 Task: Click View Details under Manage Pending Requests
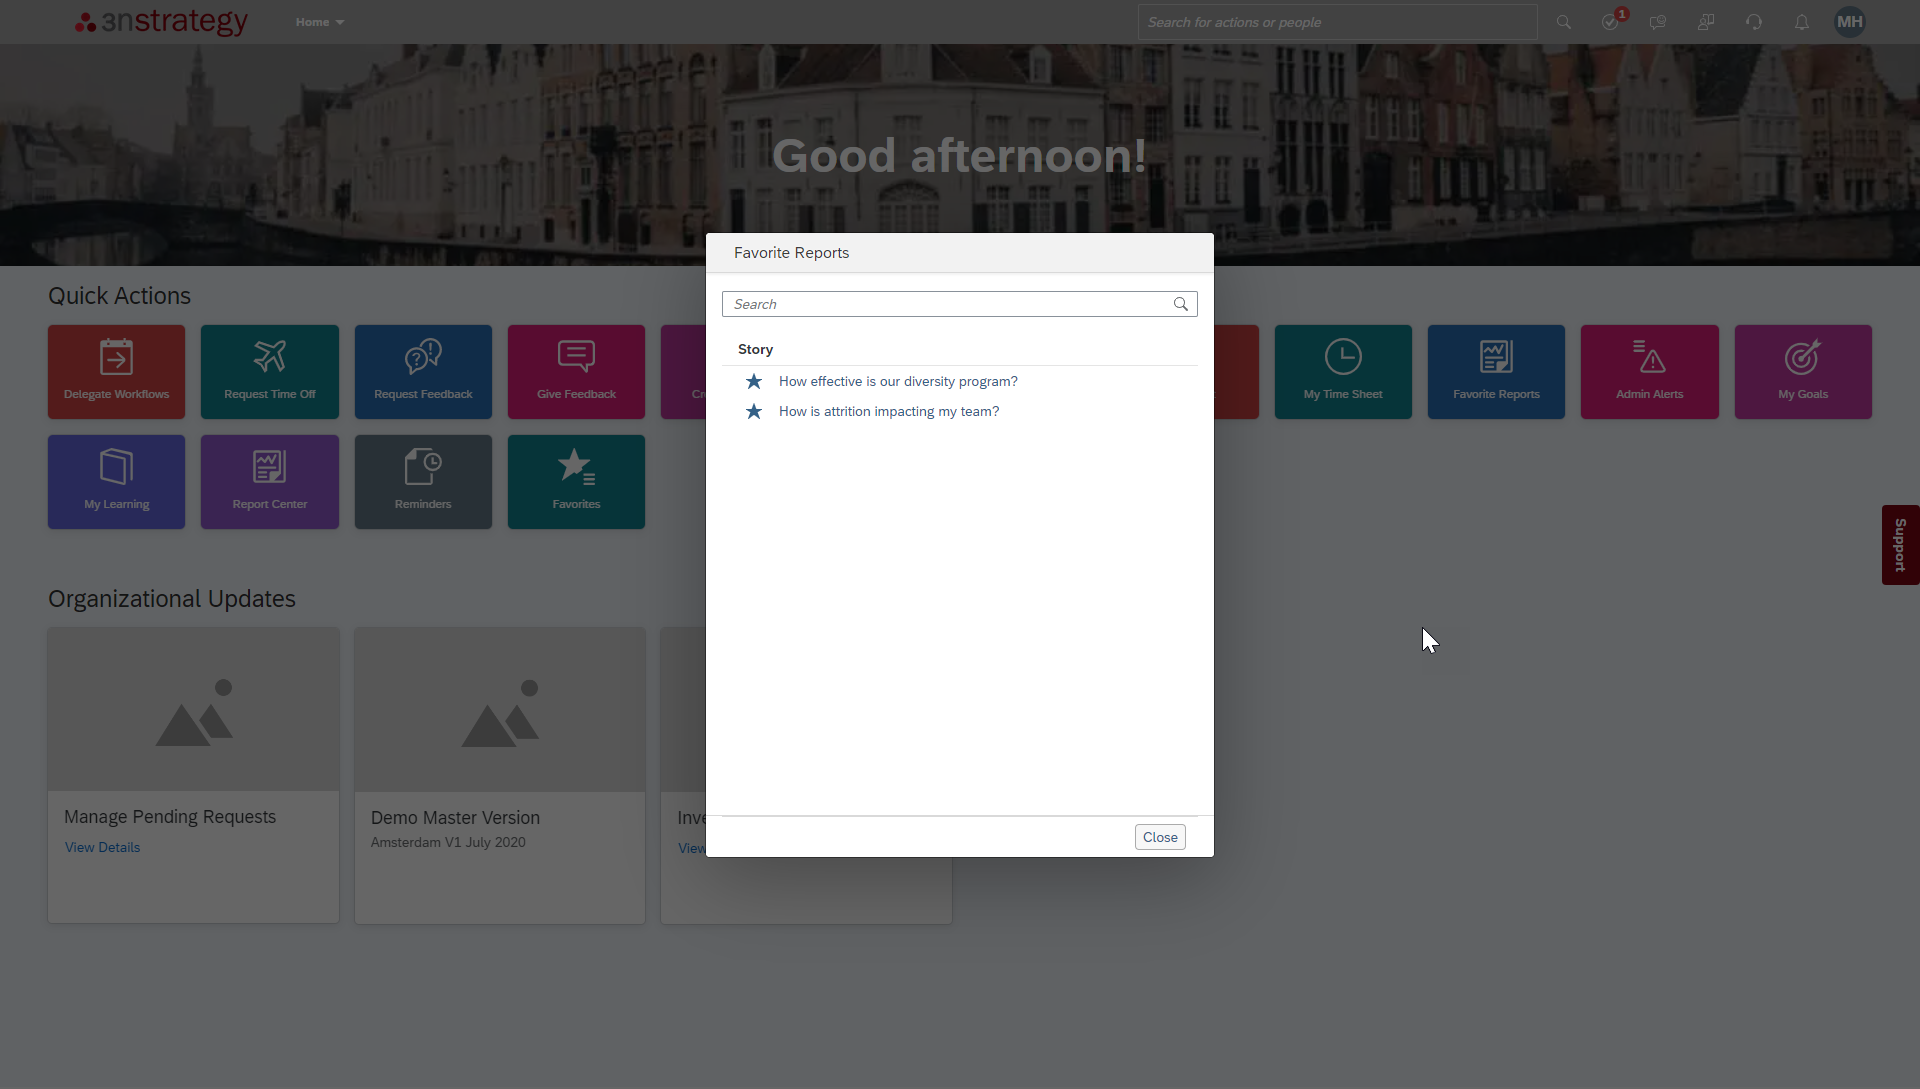pos(102,847)
